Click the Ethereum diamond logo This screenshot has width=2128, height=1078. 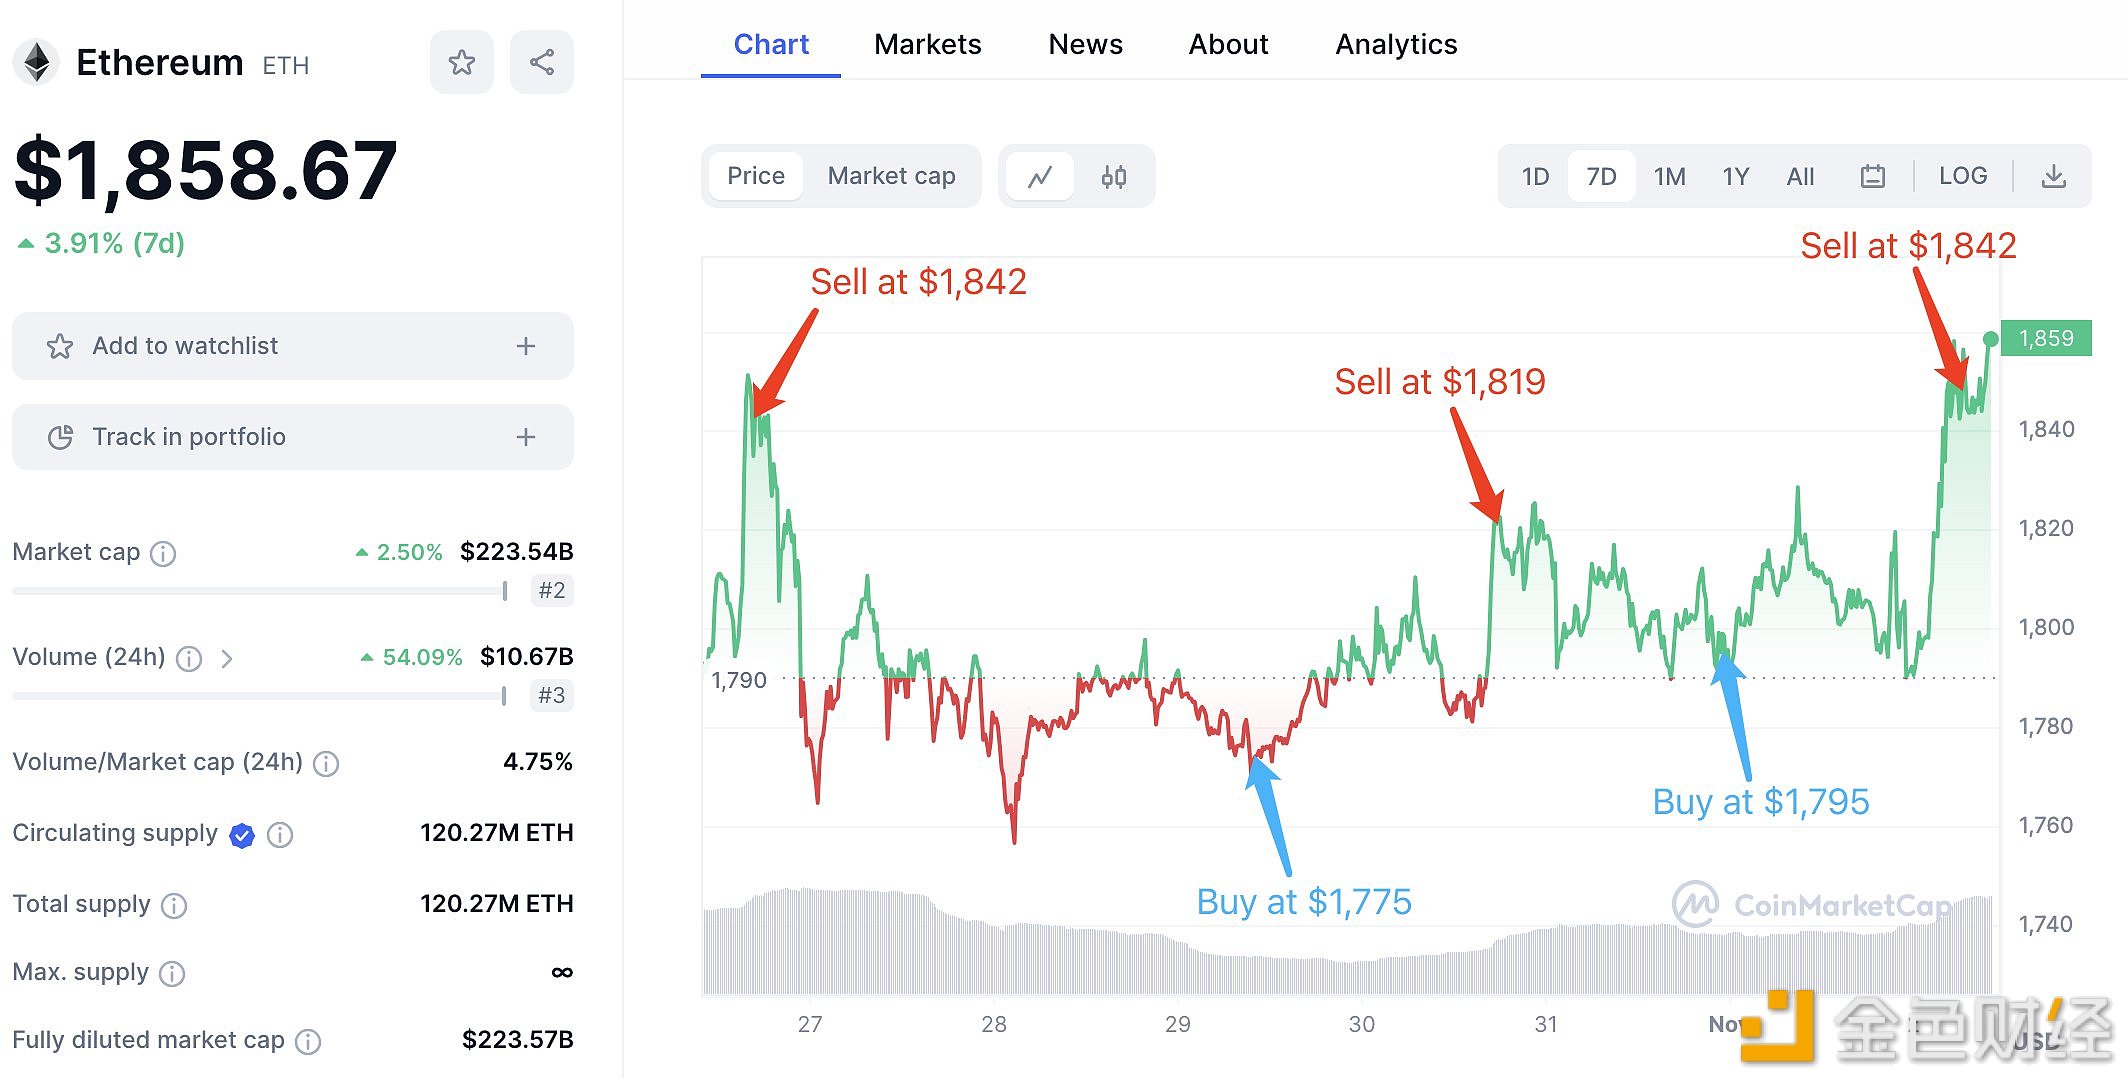37,62
